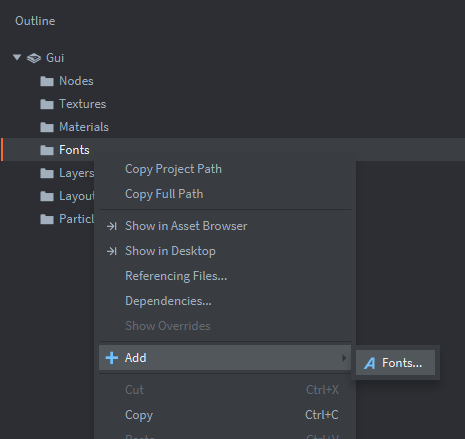465x439 pixels.
Task: Choose Copy from the context menu
Action: pos(225,415)
